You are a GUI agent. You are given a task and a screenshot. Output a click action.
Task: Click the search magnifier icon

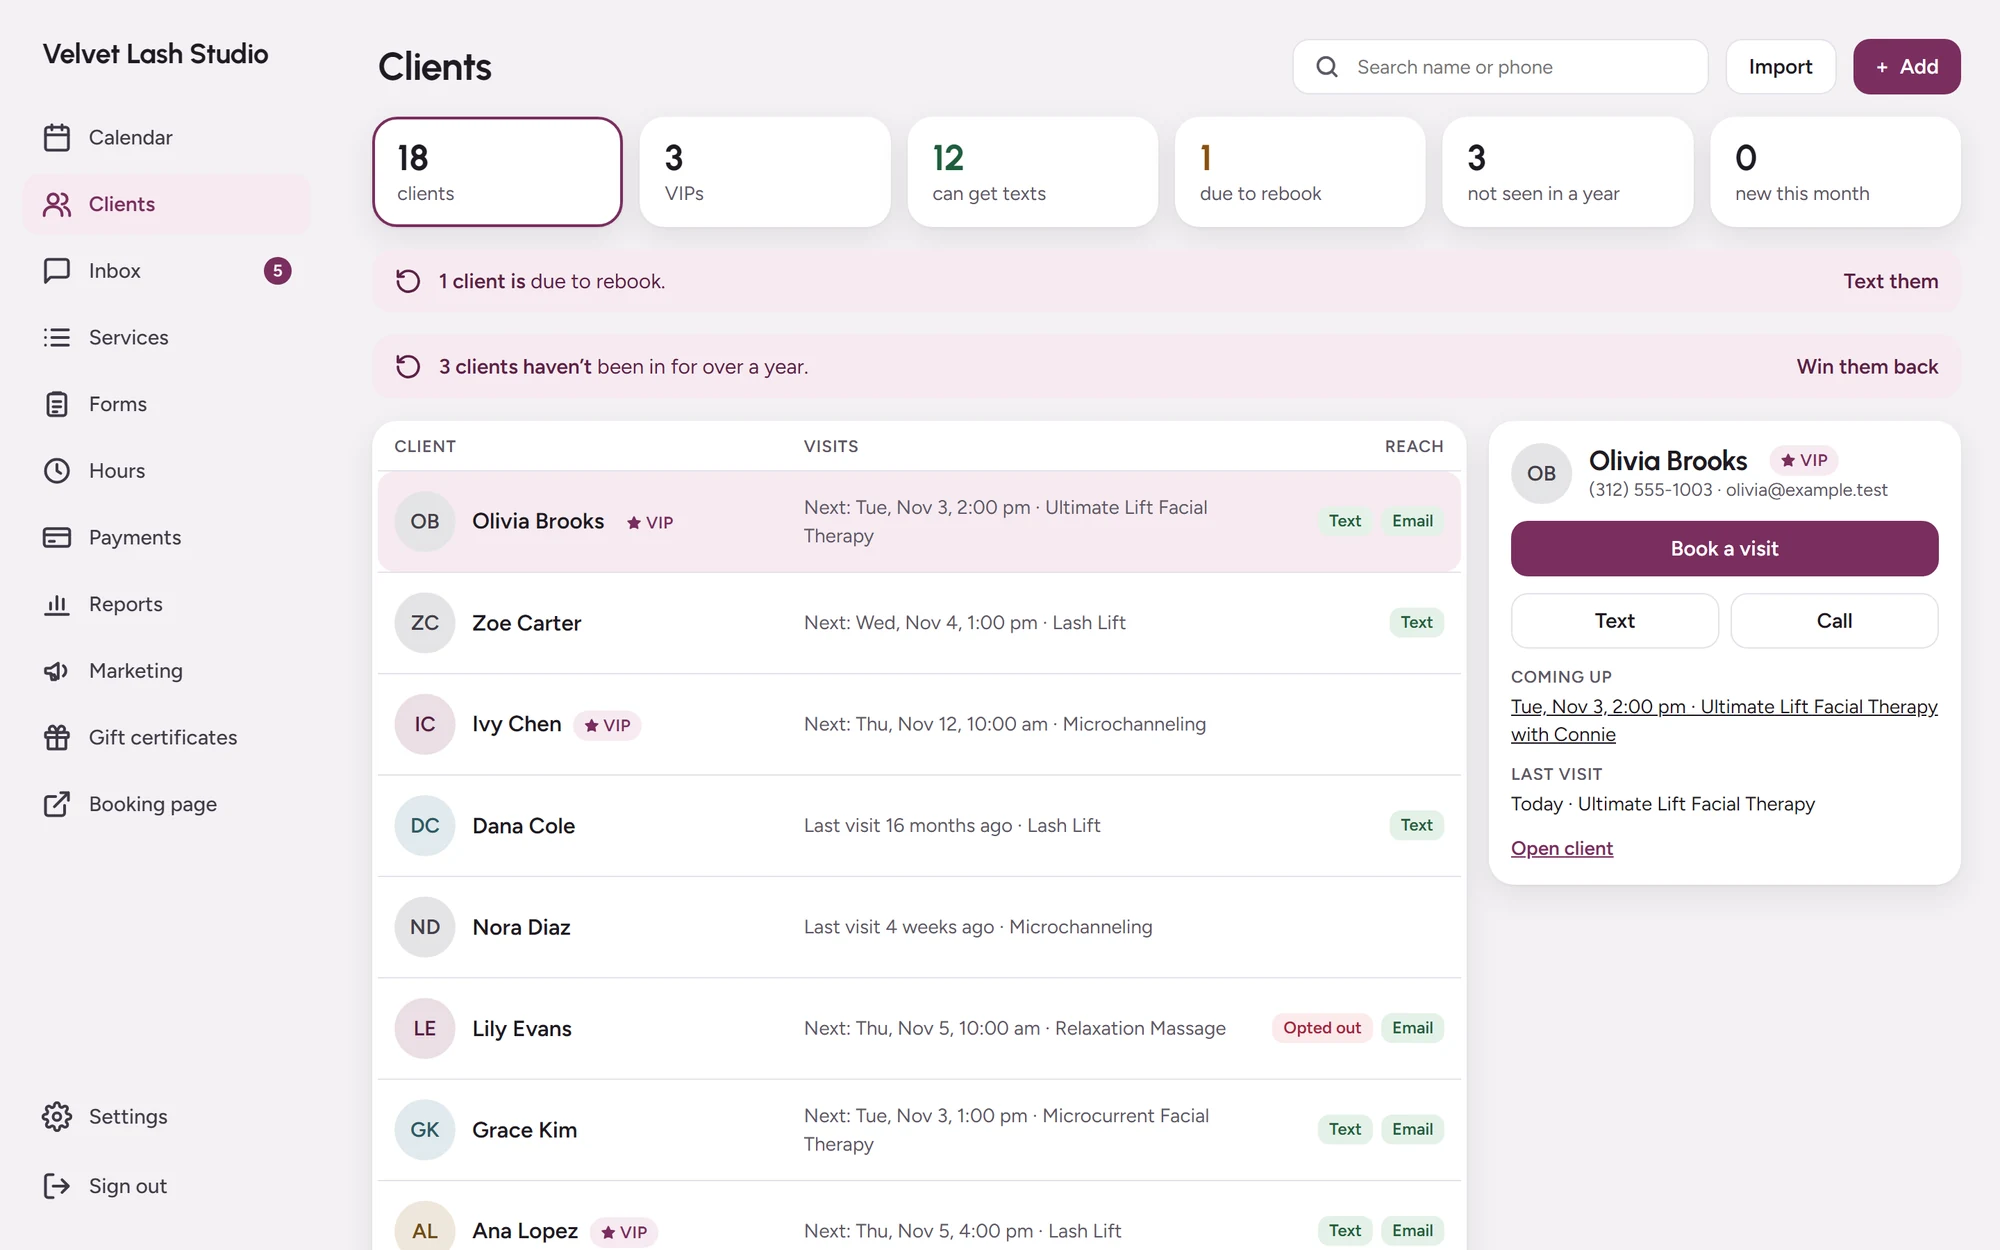(x=1327, y=67)
